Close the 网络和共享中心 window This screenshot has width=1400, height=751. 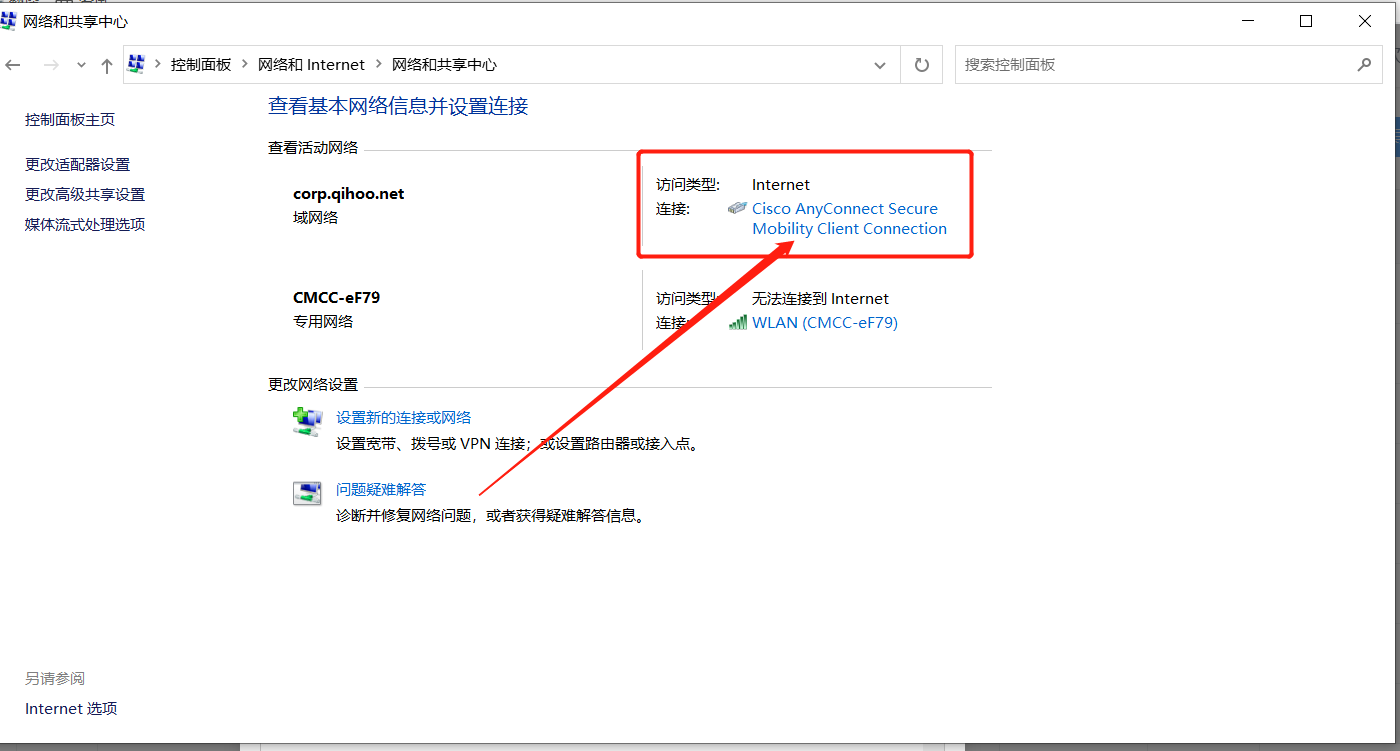pos(1365,21)
